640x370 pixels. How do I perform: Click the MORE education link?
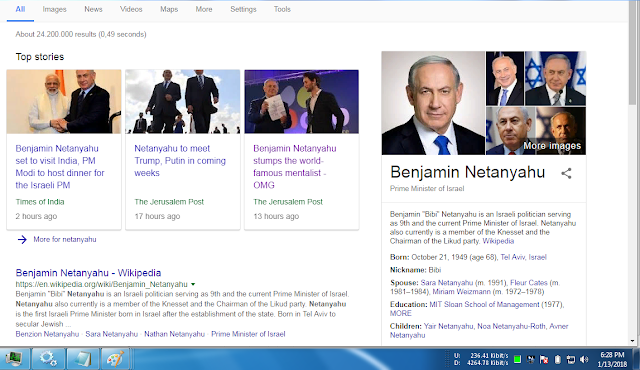pyautogui.click(x=401, y=314)
